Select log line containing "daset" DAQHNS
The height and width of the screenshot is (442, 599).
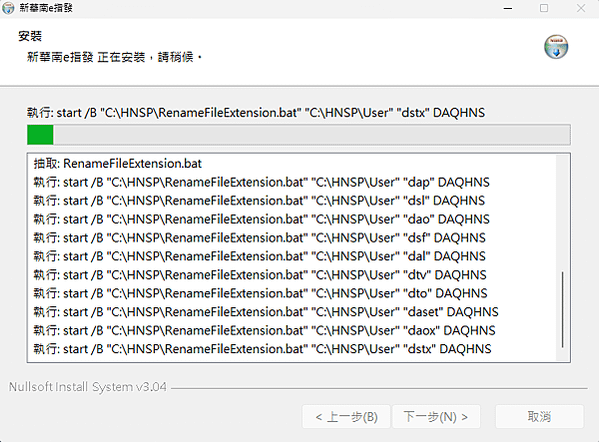pos(266,312)
